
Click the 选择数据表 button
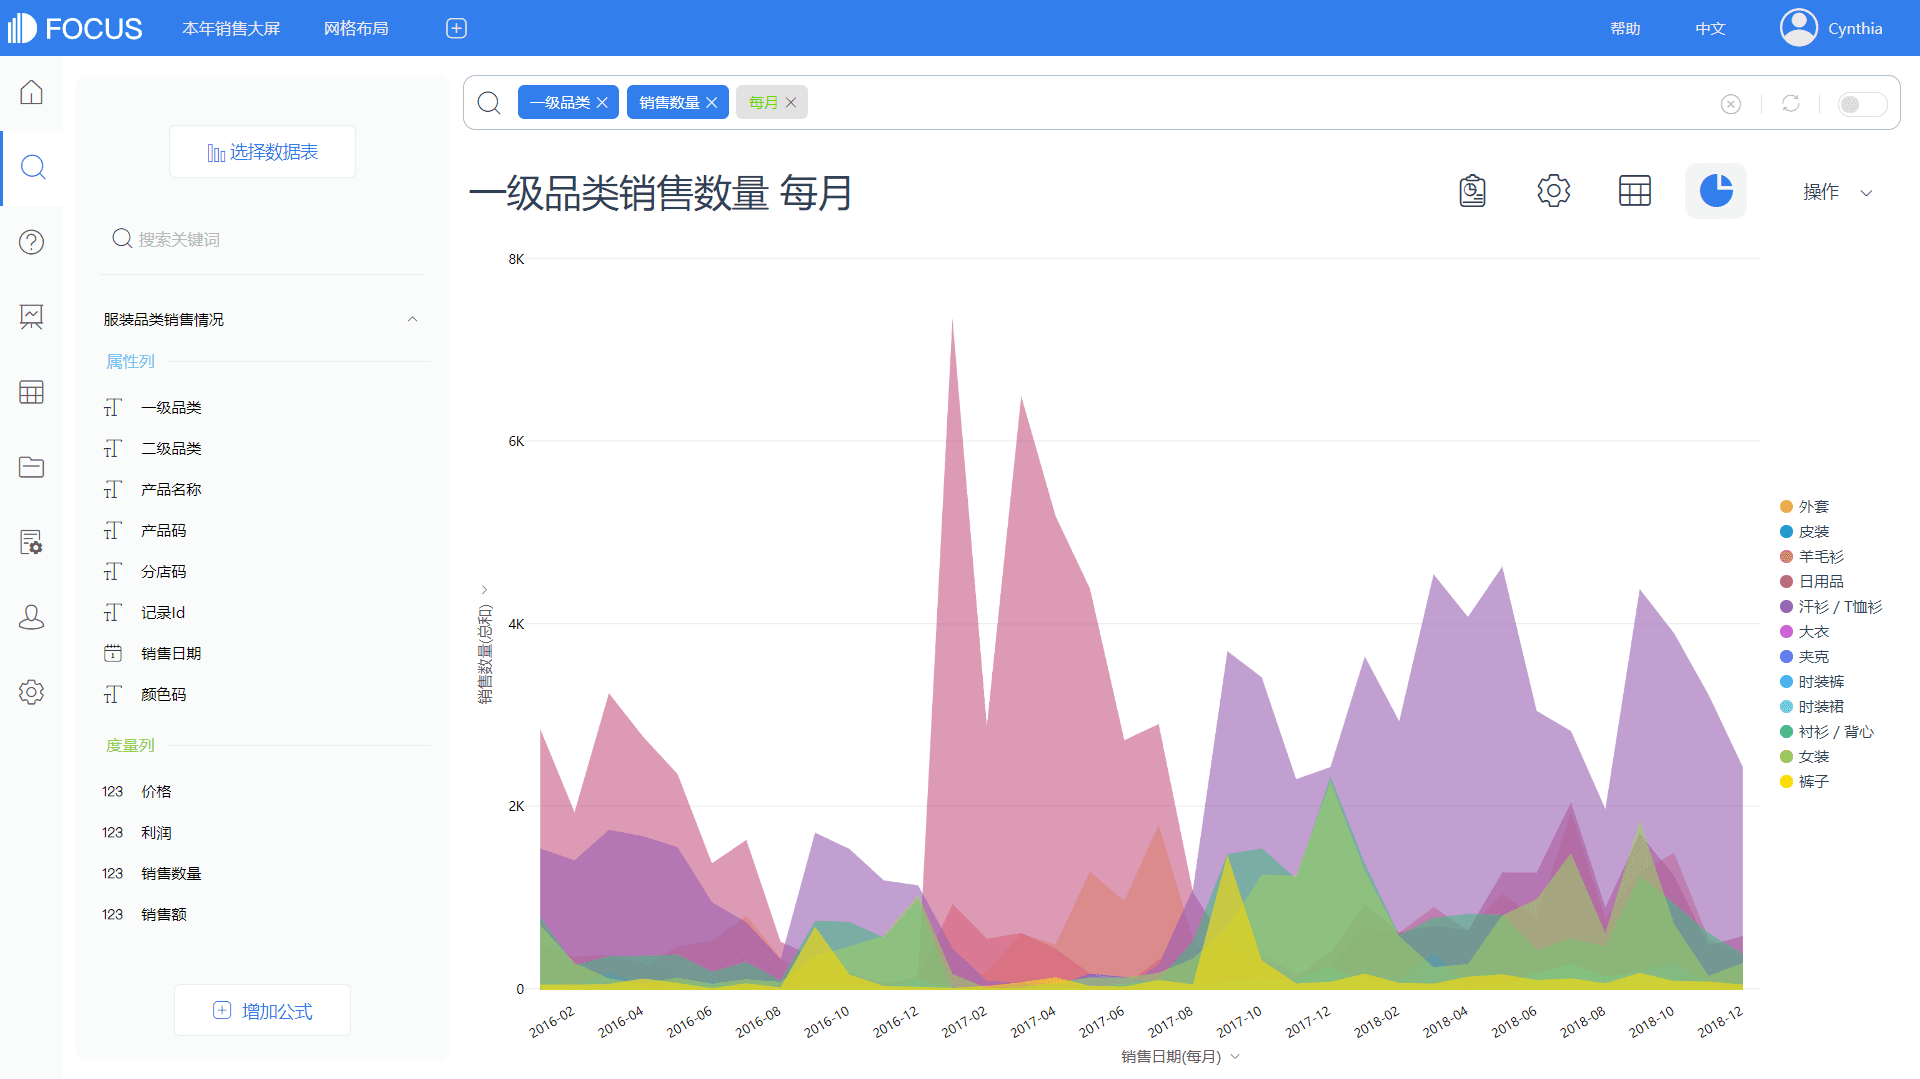click(262, 152)
